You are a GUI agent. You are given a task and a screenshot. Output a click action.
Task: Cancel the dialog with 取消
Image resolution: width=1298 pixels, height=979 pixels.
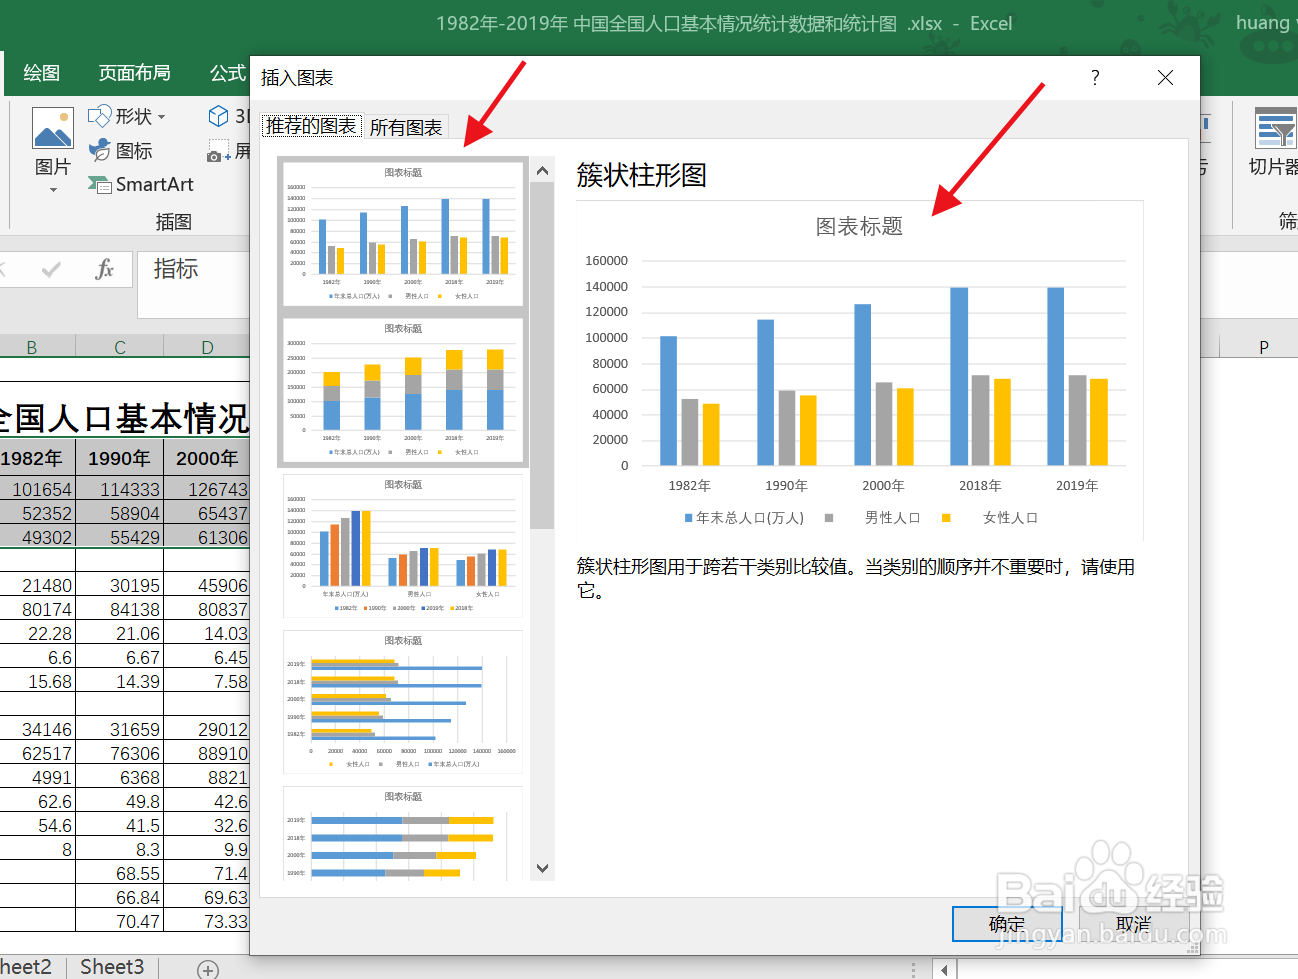tap(1132, 924)
